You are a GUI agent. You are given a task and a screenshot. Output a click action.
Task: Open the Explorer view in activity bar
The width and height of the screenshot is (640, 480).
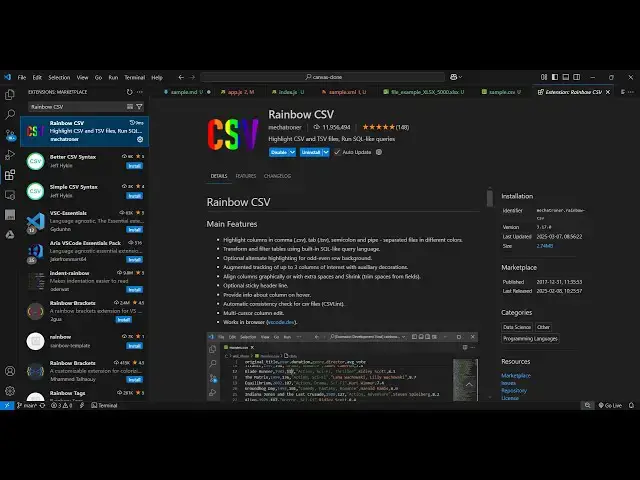(10, 95)
